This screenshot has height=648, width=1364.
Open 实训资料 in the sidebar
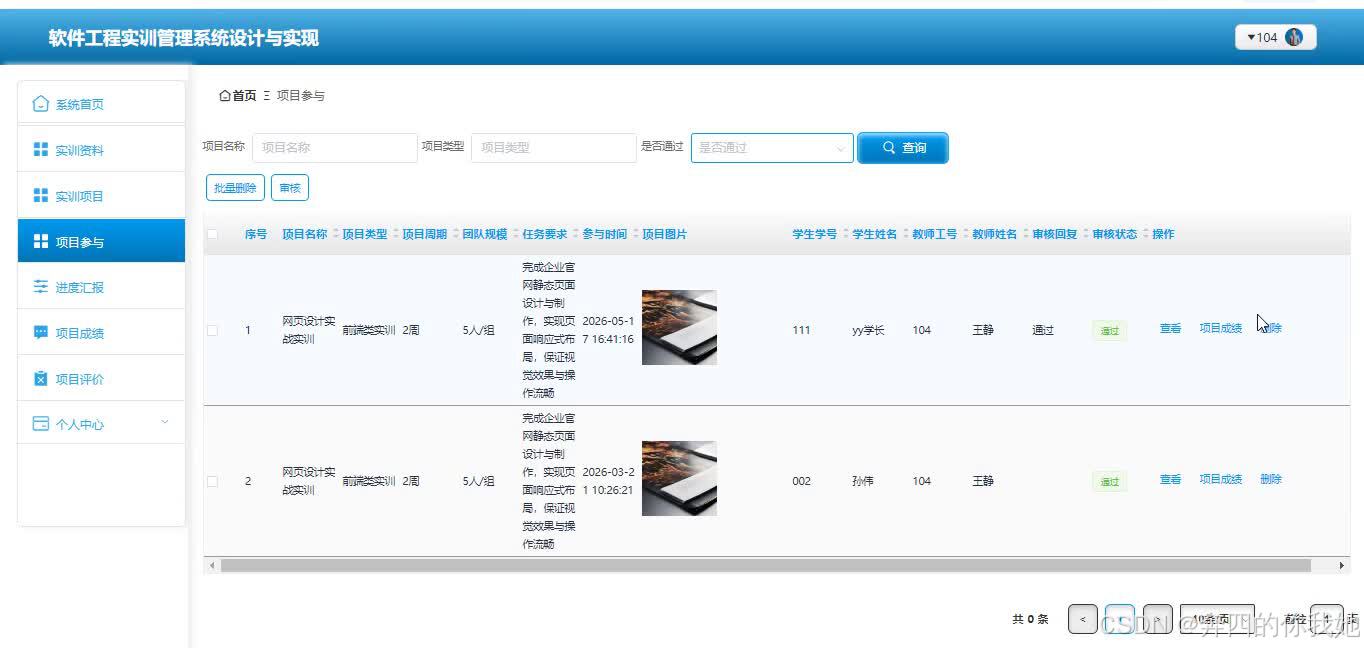pos(101,150)
